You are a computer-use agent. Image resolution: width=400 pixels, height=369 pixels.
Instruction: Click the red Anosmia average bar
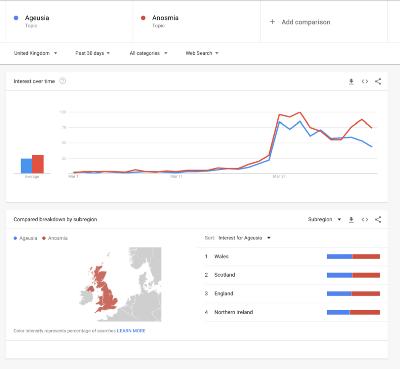38,164
